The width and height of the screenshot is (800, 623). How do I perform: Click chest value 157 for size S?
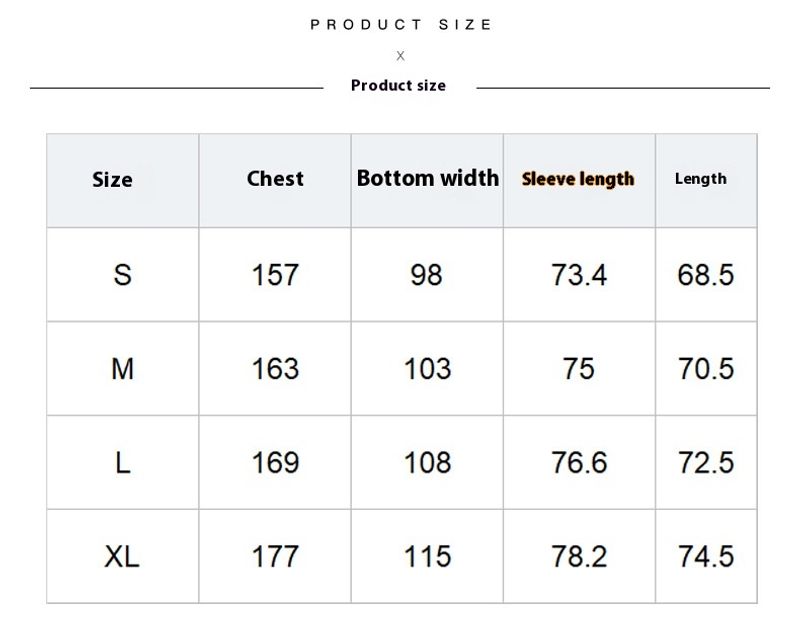point(275,274)
